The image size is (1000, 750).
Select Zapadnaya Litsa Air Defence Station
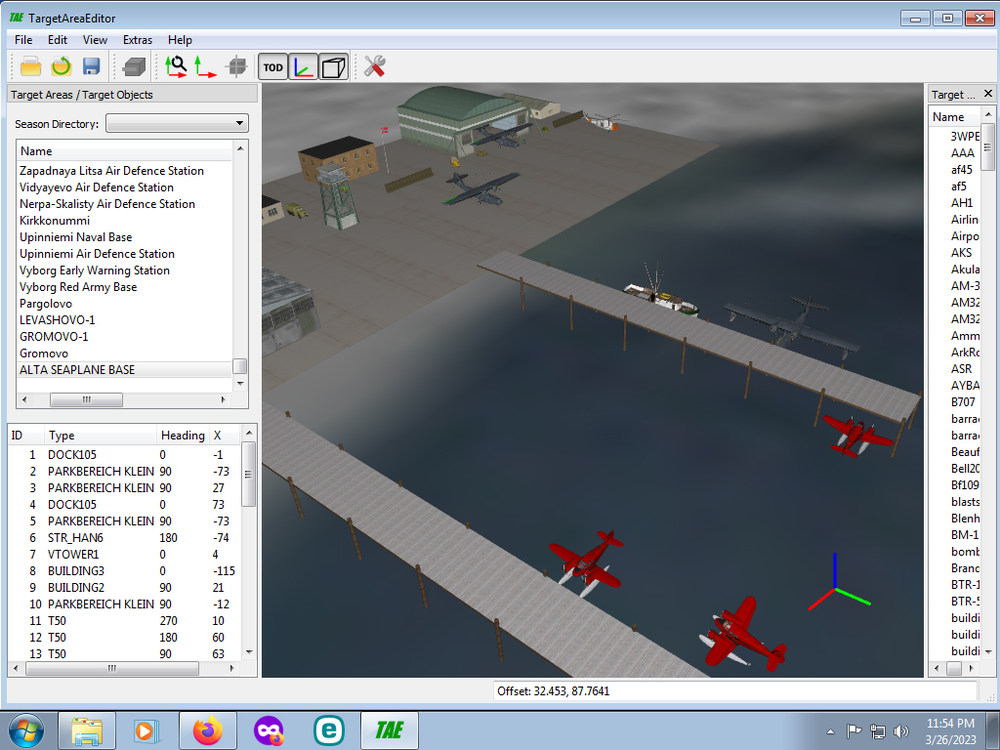pos(112,171)
